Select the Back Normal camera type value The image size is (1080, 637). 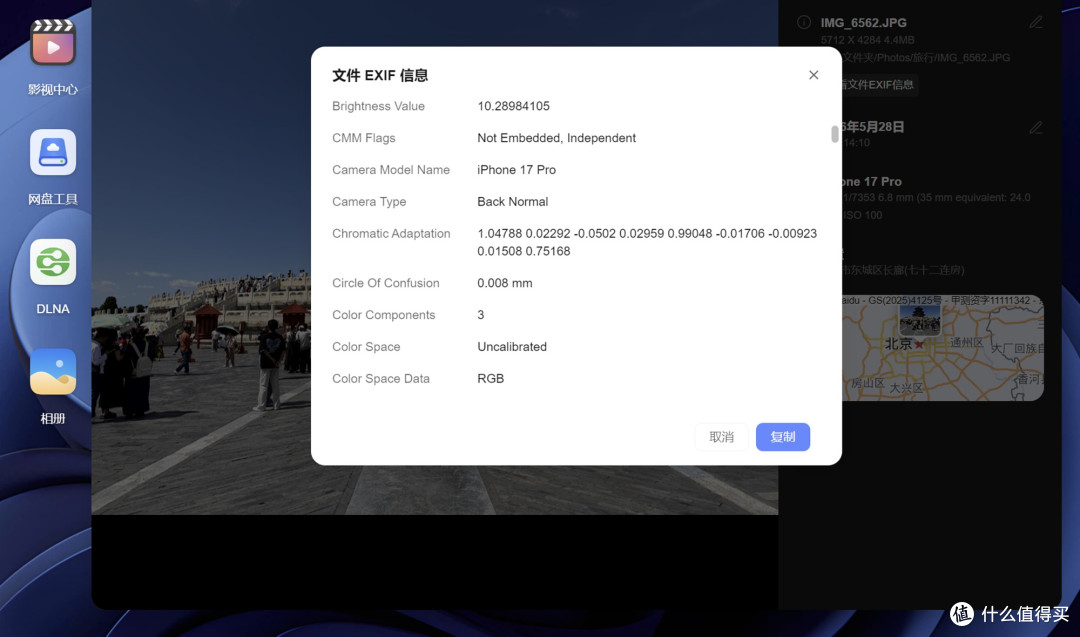tap(512, 202)
